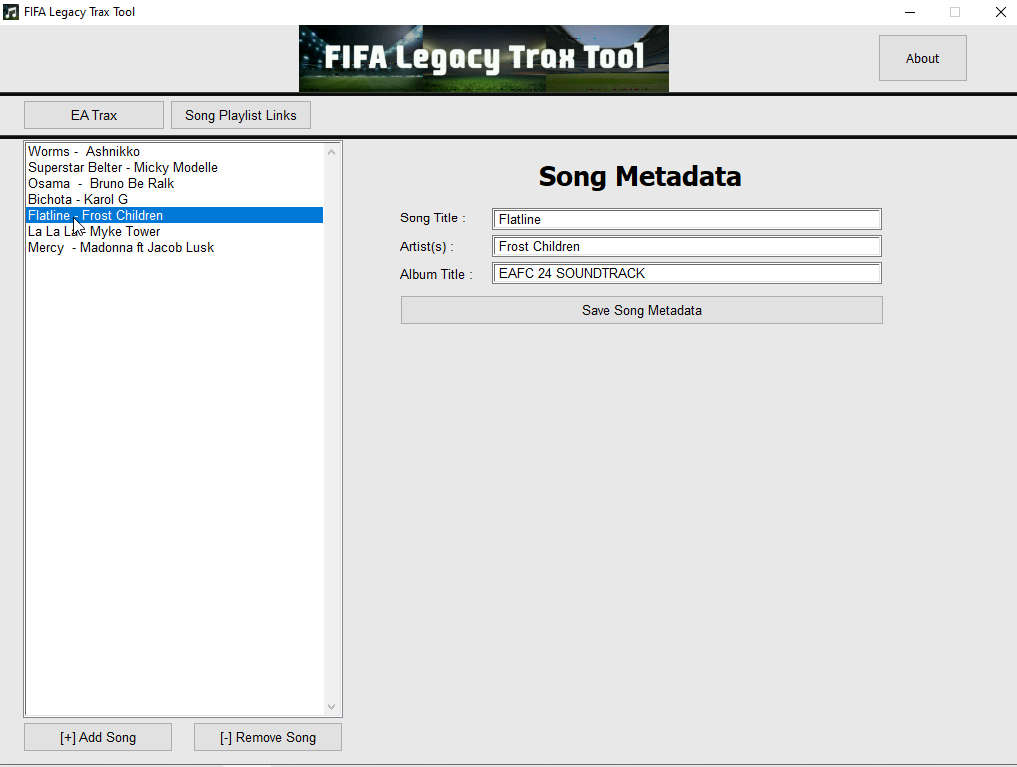Click the FIFA Legacy Trax Tool app icon
Image resolution: width=1017 pixels, height=767 pixels.
coord(11,12)
